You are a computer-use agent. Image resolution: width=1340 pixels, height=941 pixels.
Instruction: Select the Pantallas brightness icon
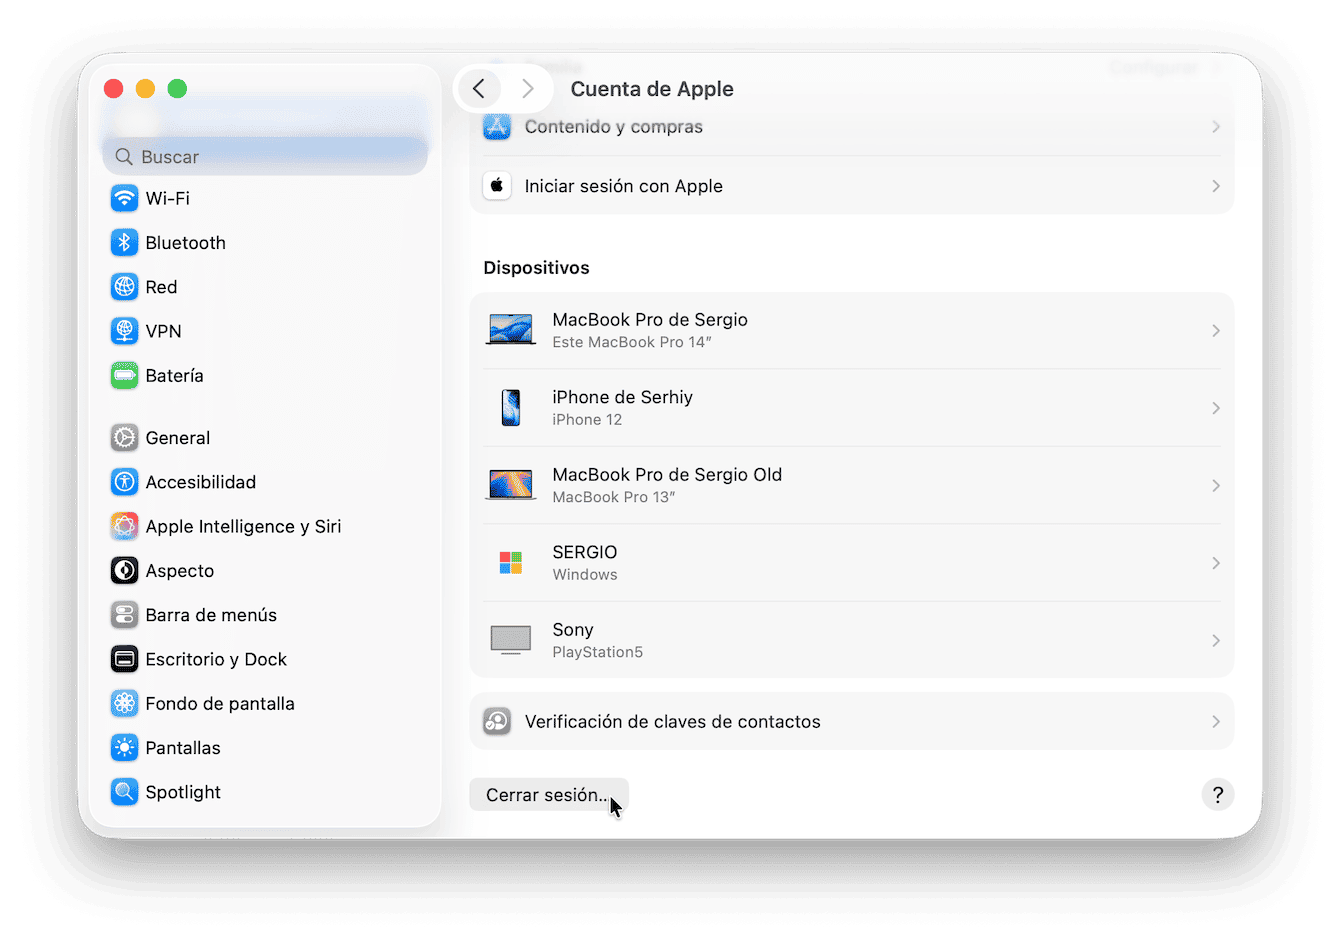click(x=124, y=747)
